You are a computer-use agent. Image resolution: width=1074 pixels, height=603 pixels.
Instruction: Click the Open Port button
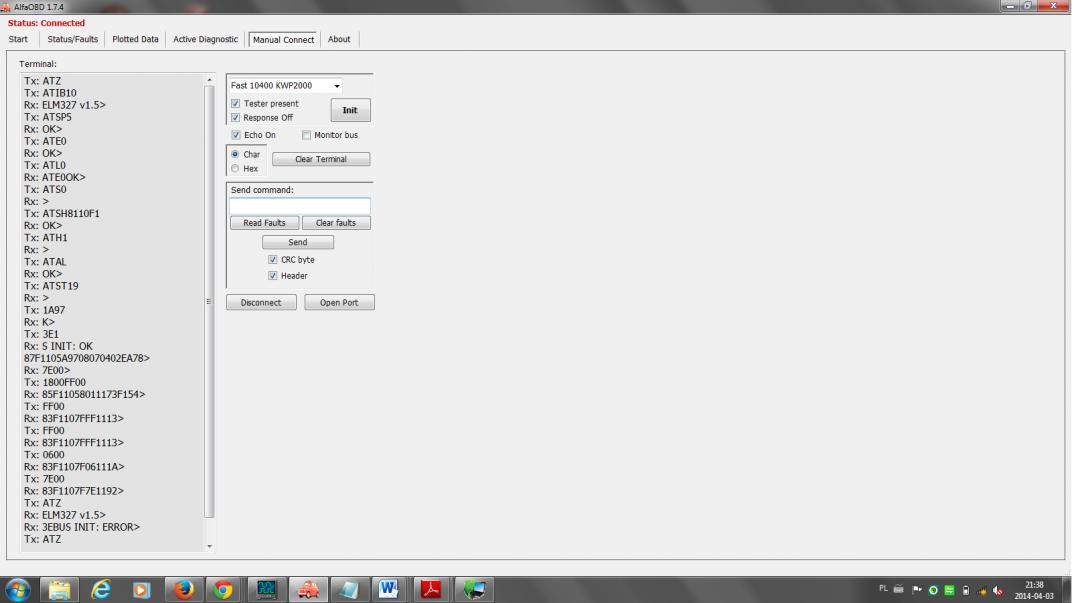click(x=339, y=302)
